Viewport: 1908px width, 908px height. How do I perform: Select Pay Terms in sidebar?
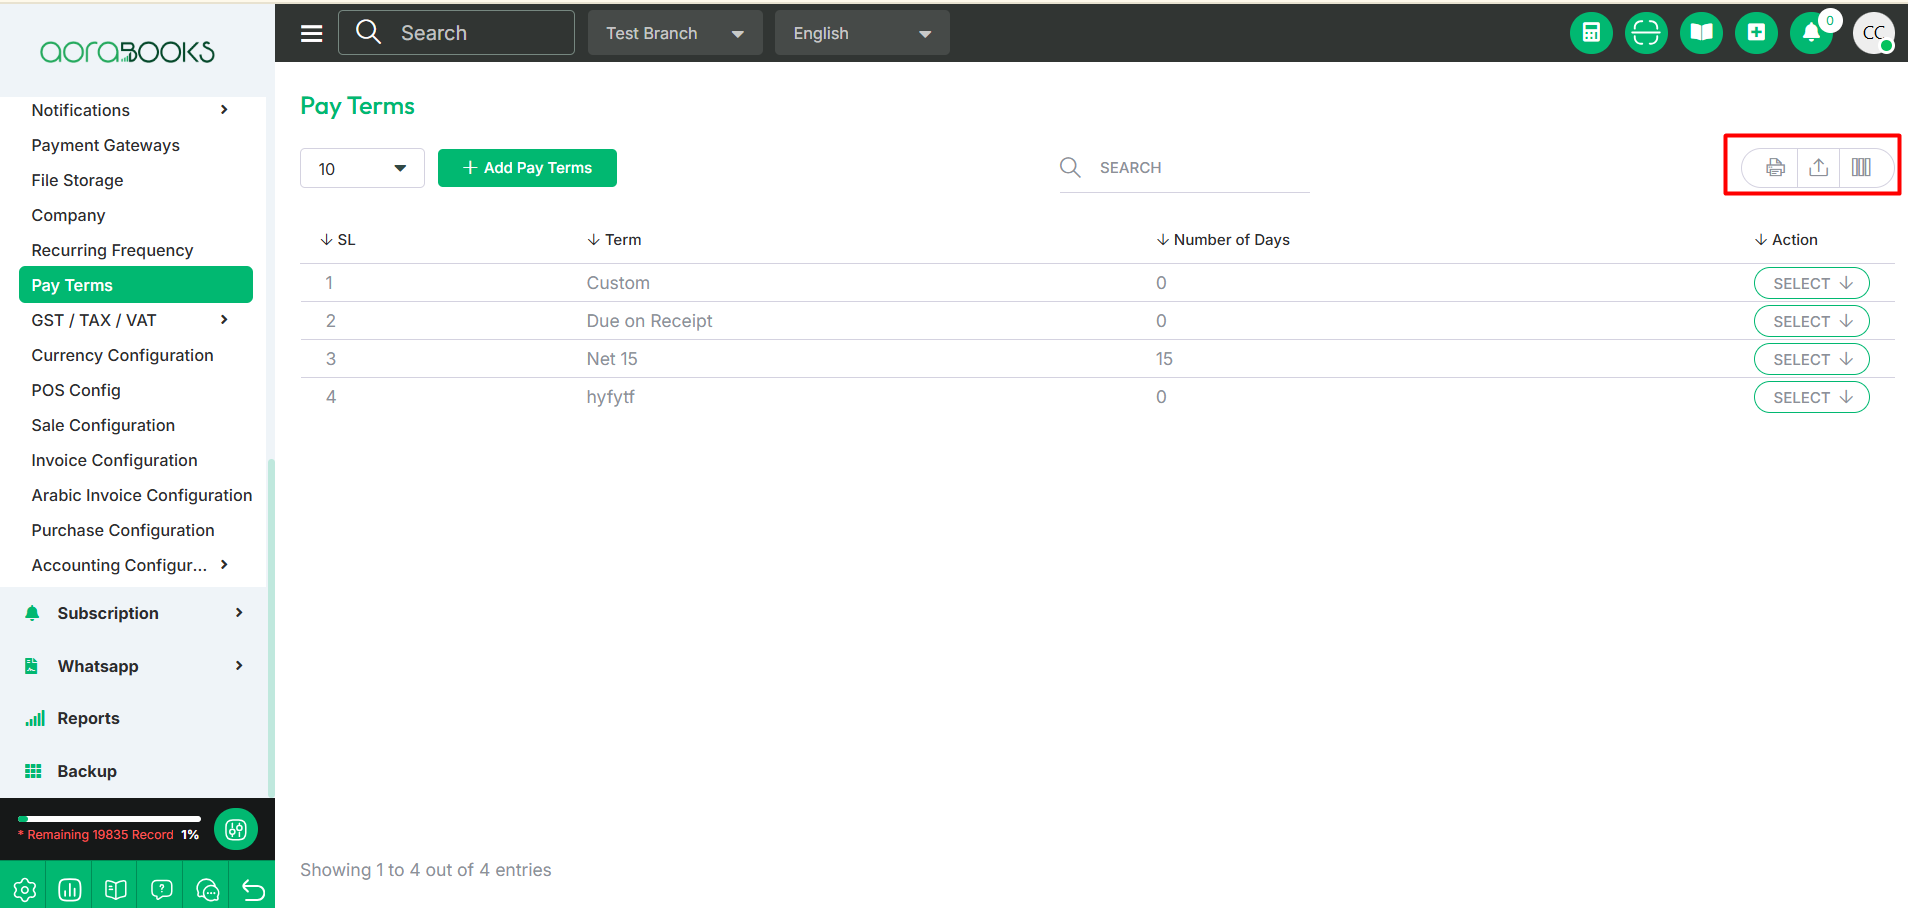(x=136, y=285)
